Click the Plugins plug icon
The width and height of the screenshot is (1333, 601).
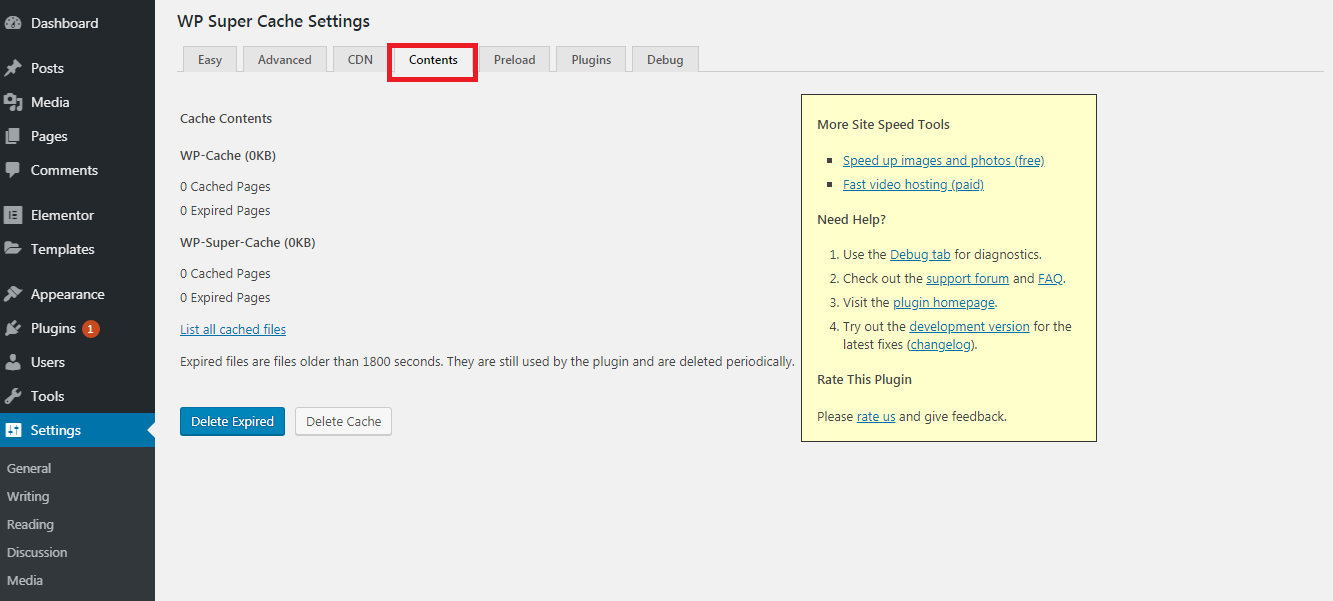click(14, 328)
